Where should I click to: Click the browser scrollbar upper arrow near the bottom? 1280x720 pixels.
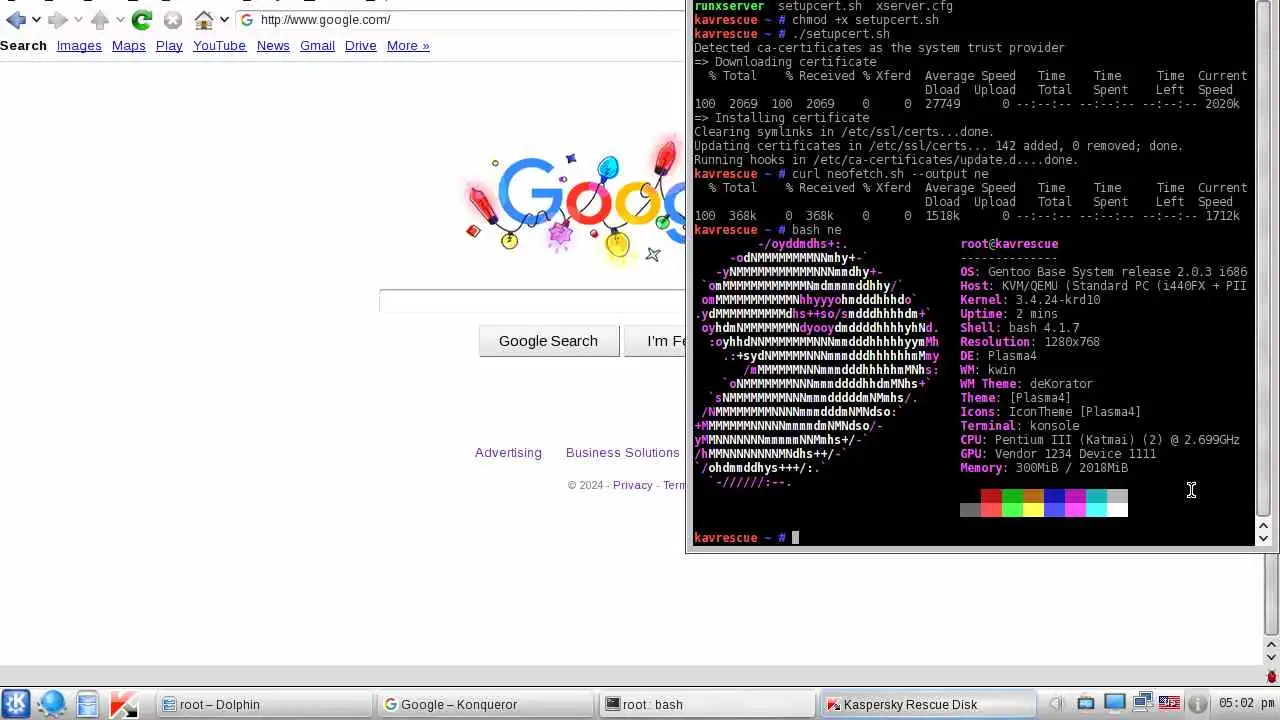pyautogui.click(x=1272, y=644)
